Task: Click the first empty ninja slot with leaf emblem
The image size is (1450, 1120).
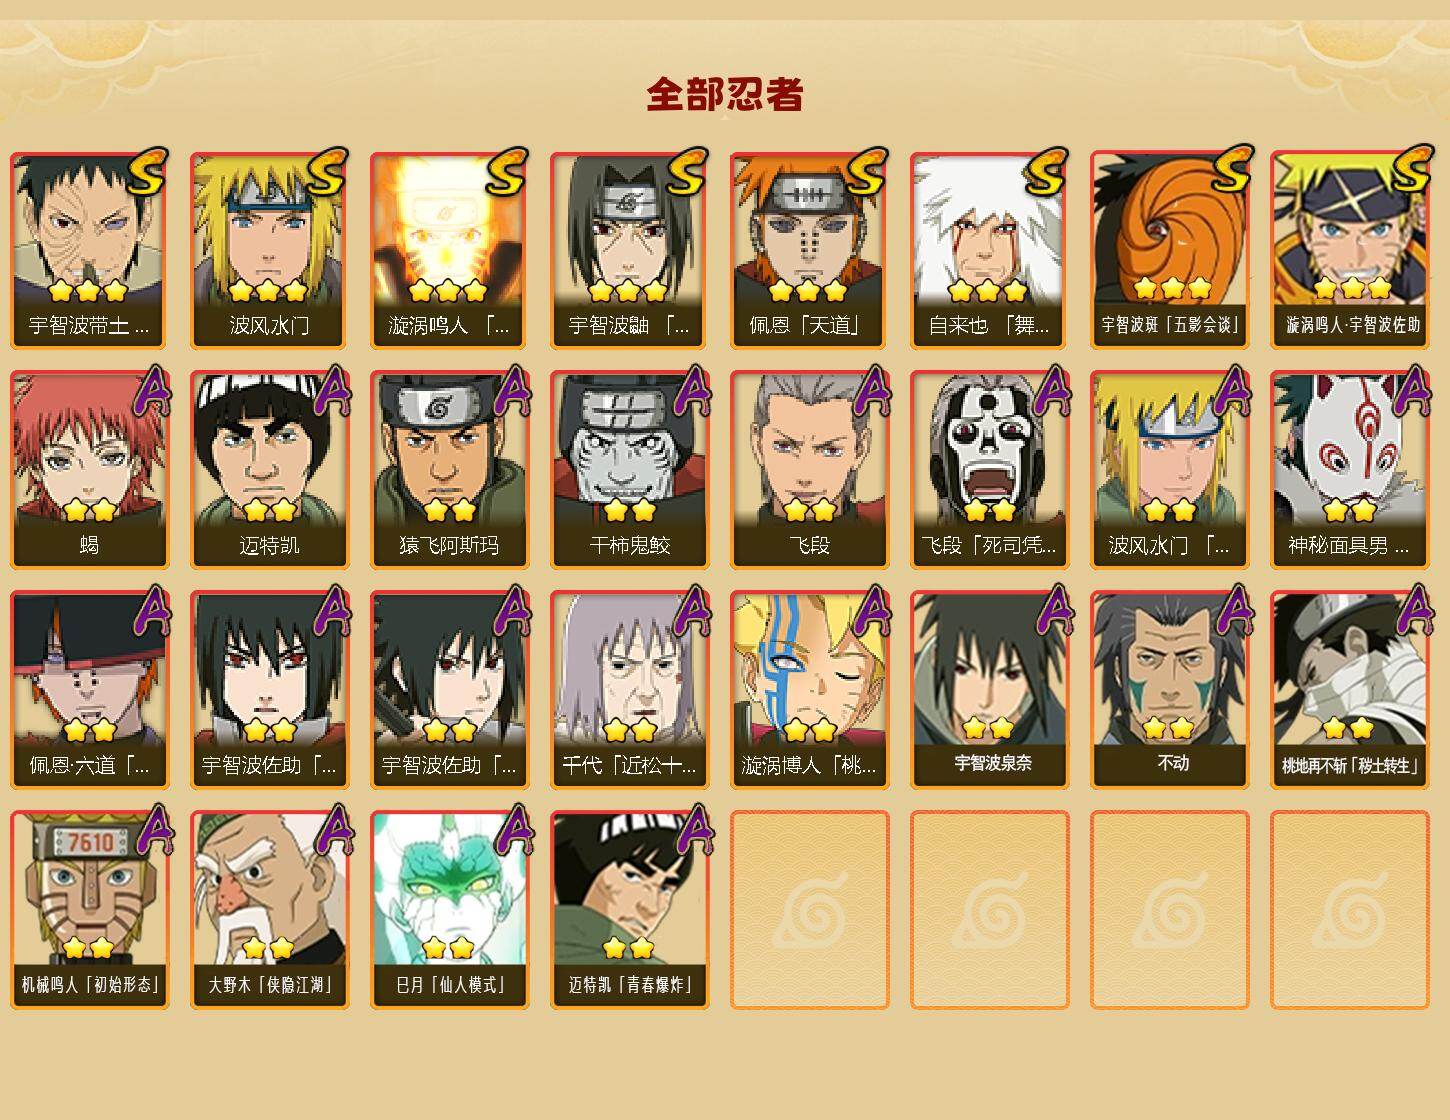Action: pyautogui.click(x=809, y=910)
